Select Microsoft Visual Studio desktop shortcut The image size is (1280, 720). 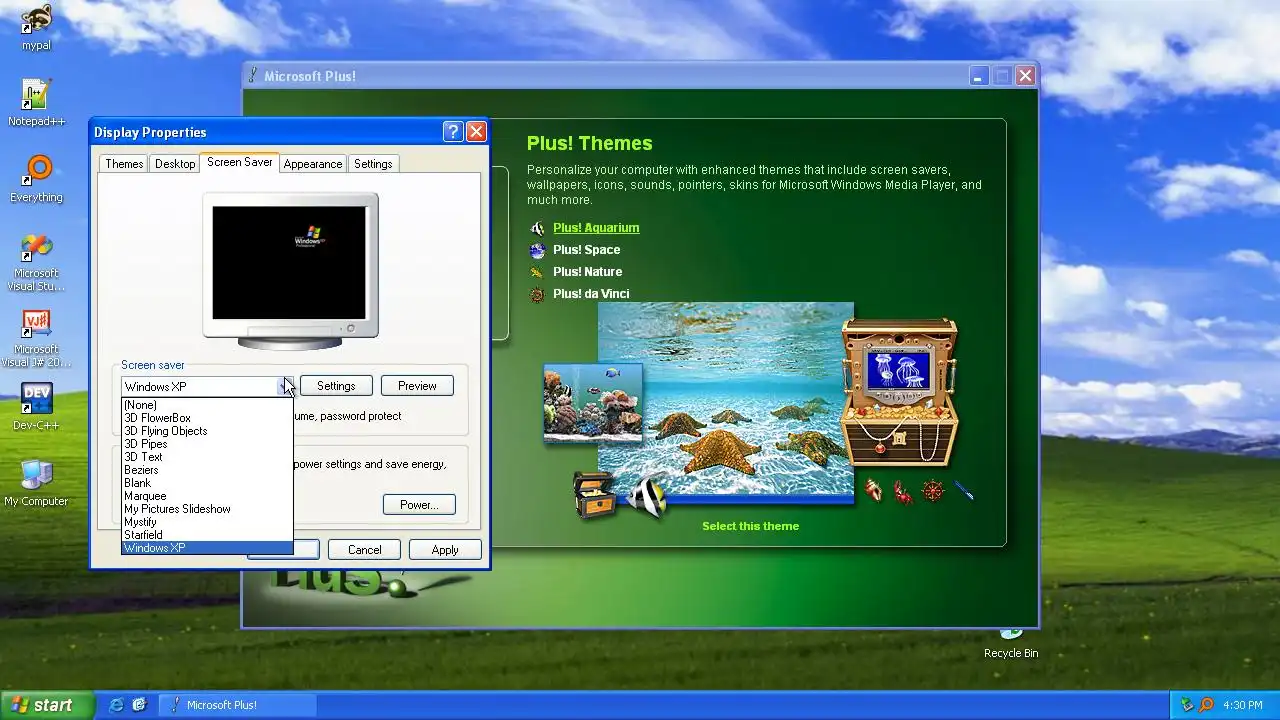click(36, 262)
